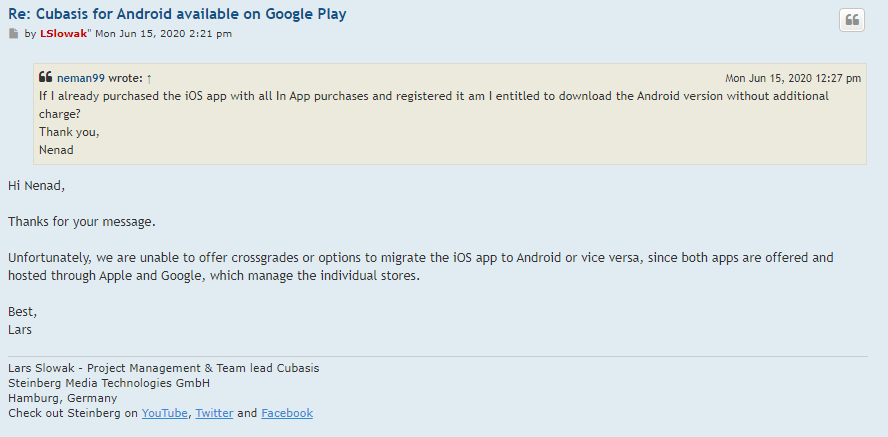The image size is (888, 437).
Task: Jump to original post via up arrow
Action: pyautogui.click(x=149, y=78)
